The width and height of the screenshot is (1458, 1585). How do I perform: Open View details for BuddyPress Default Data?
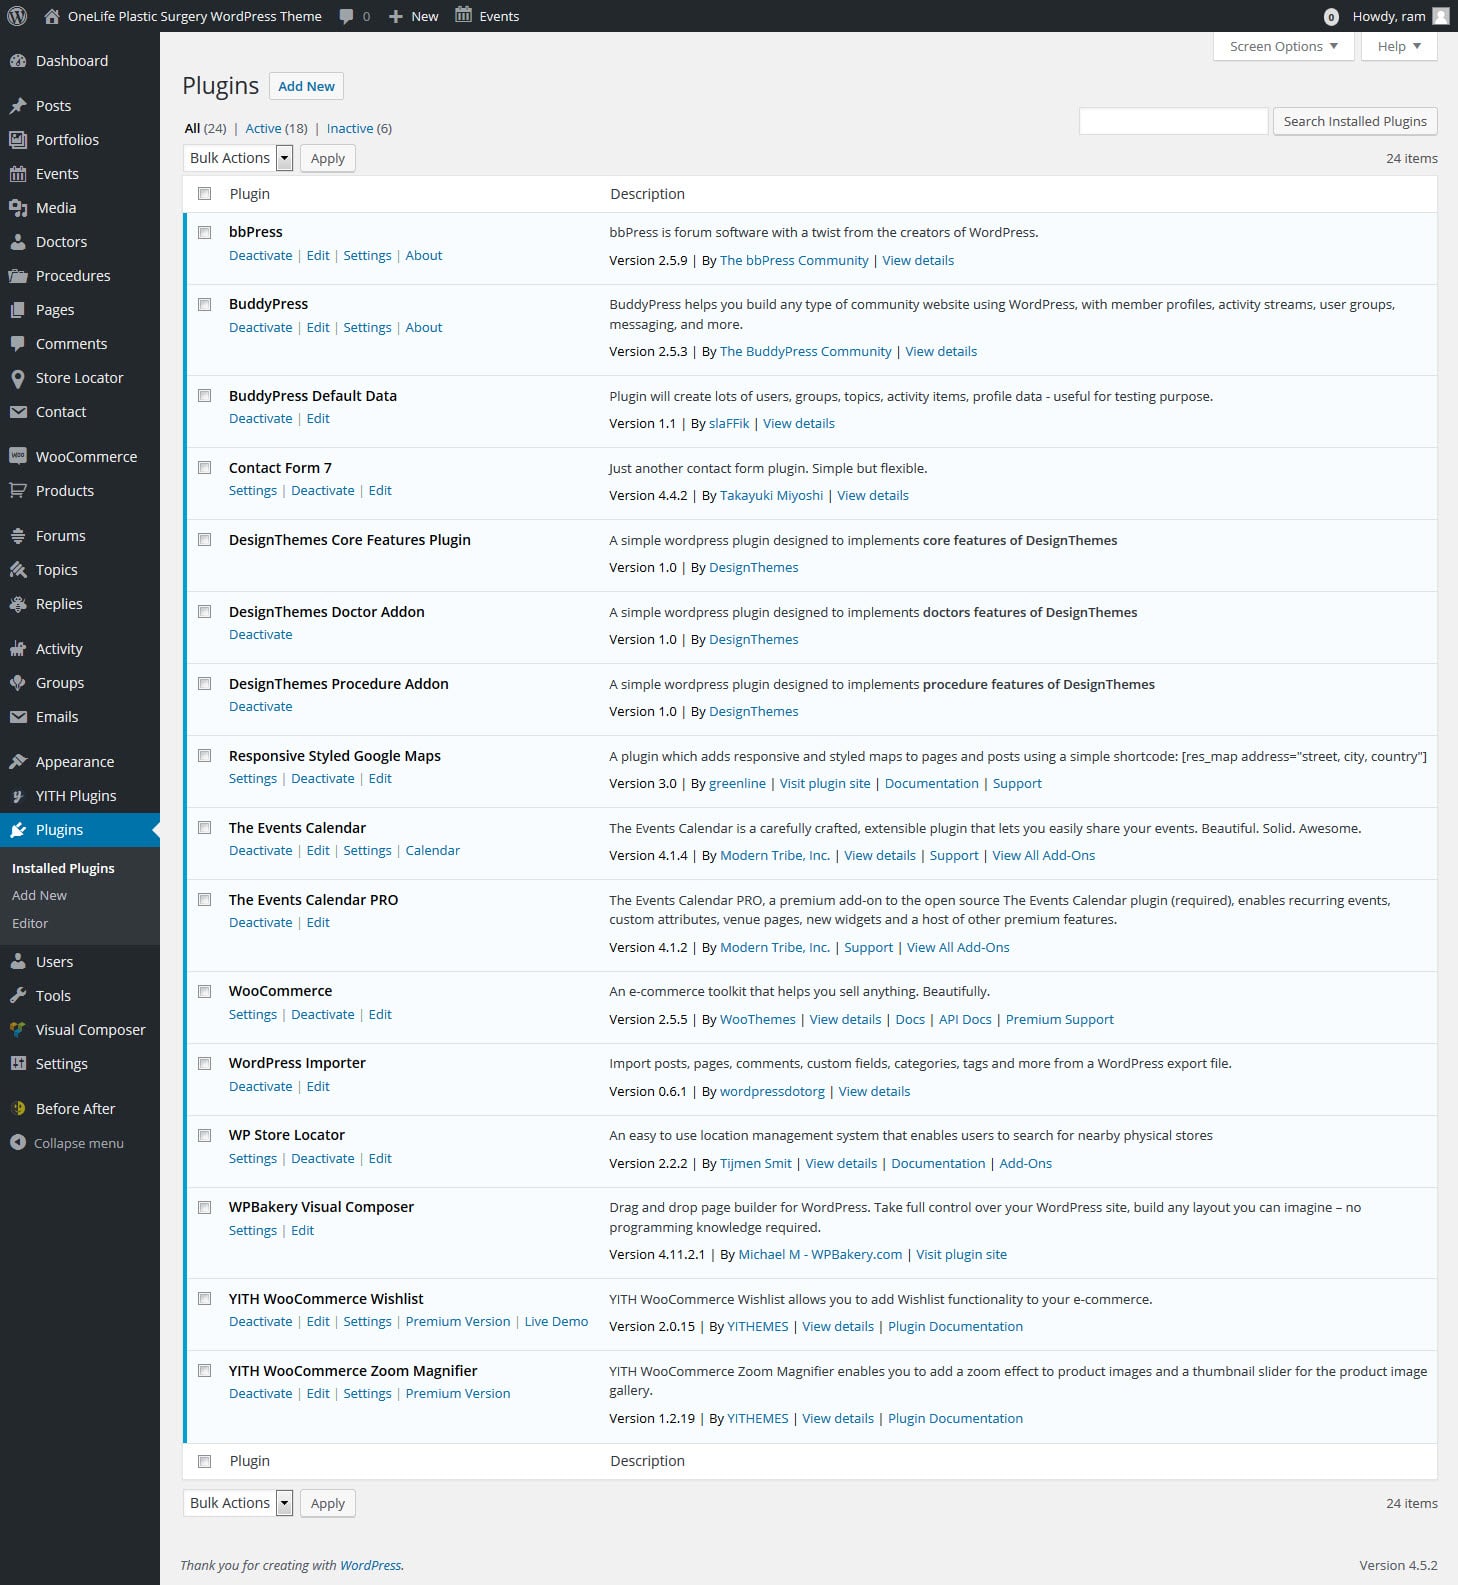799,423
